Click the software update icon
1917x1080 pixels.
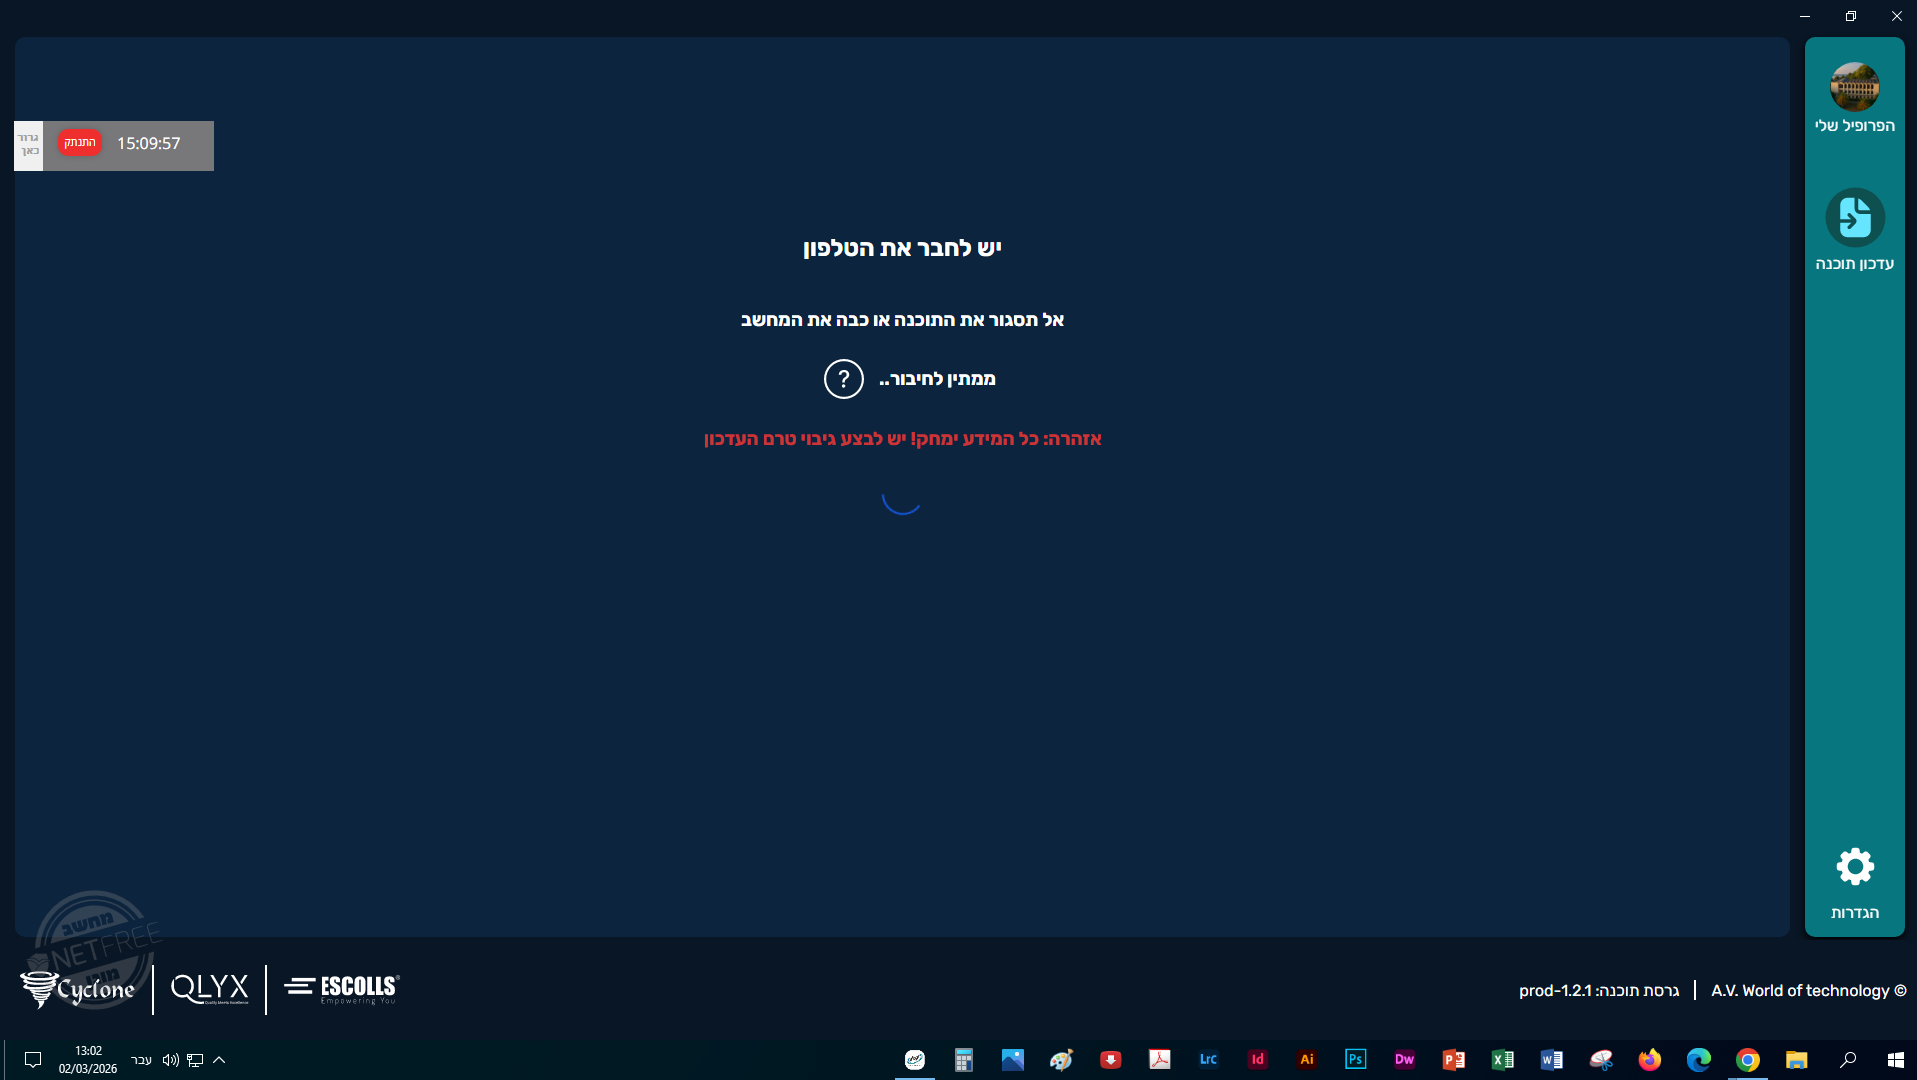point(1855,217)
